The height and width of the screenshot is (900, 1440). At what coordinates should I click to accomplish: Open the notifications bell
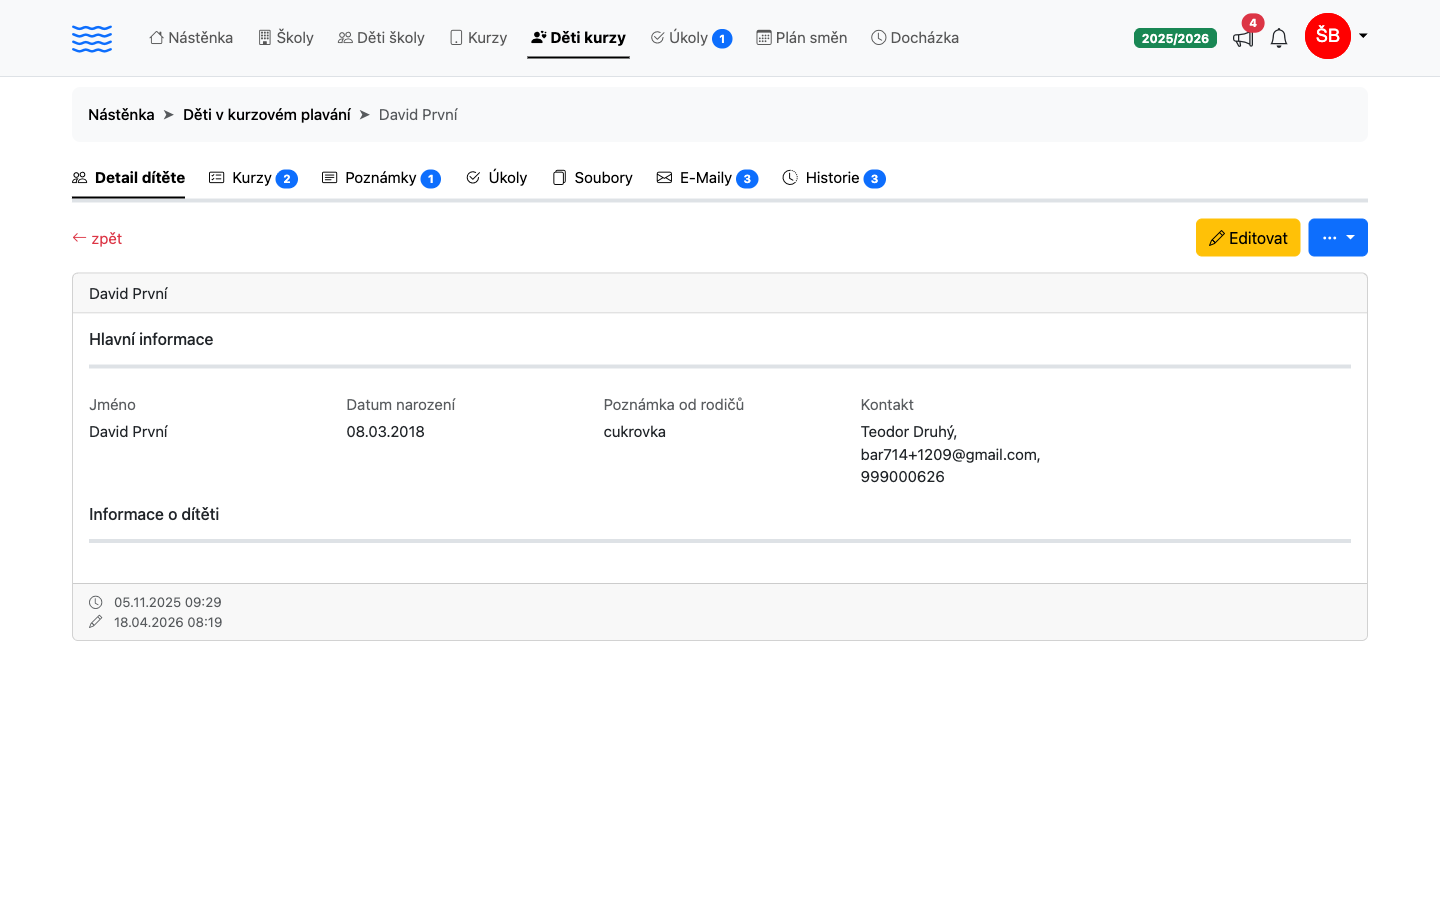coord(1279,38)
